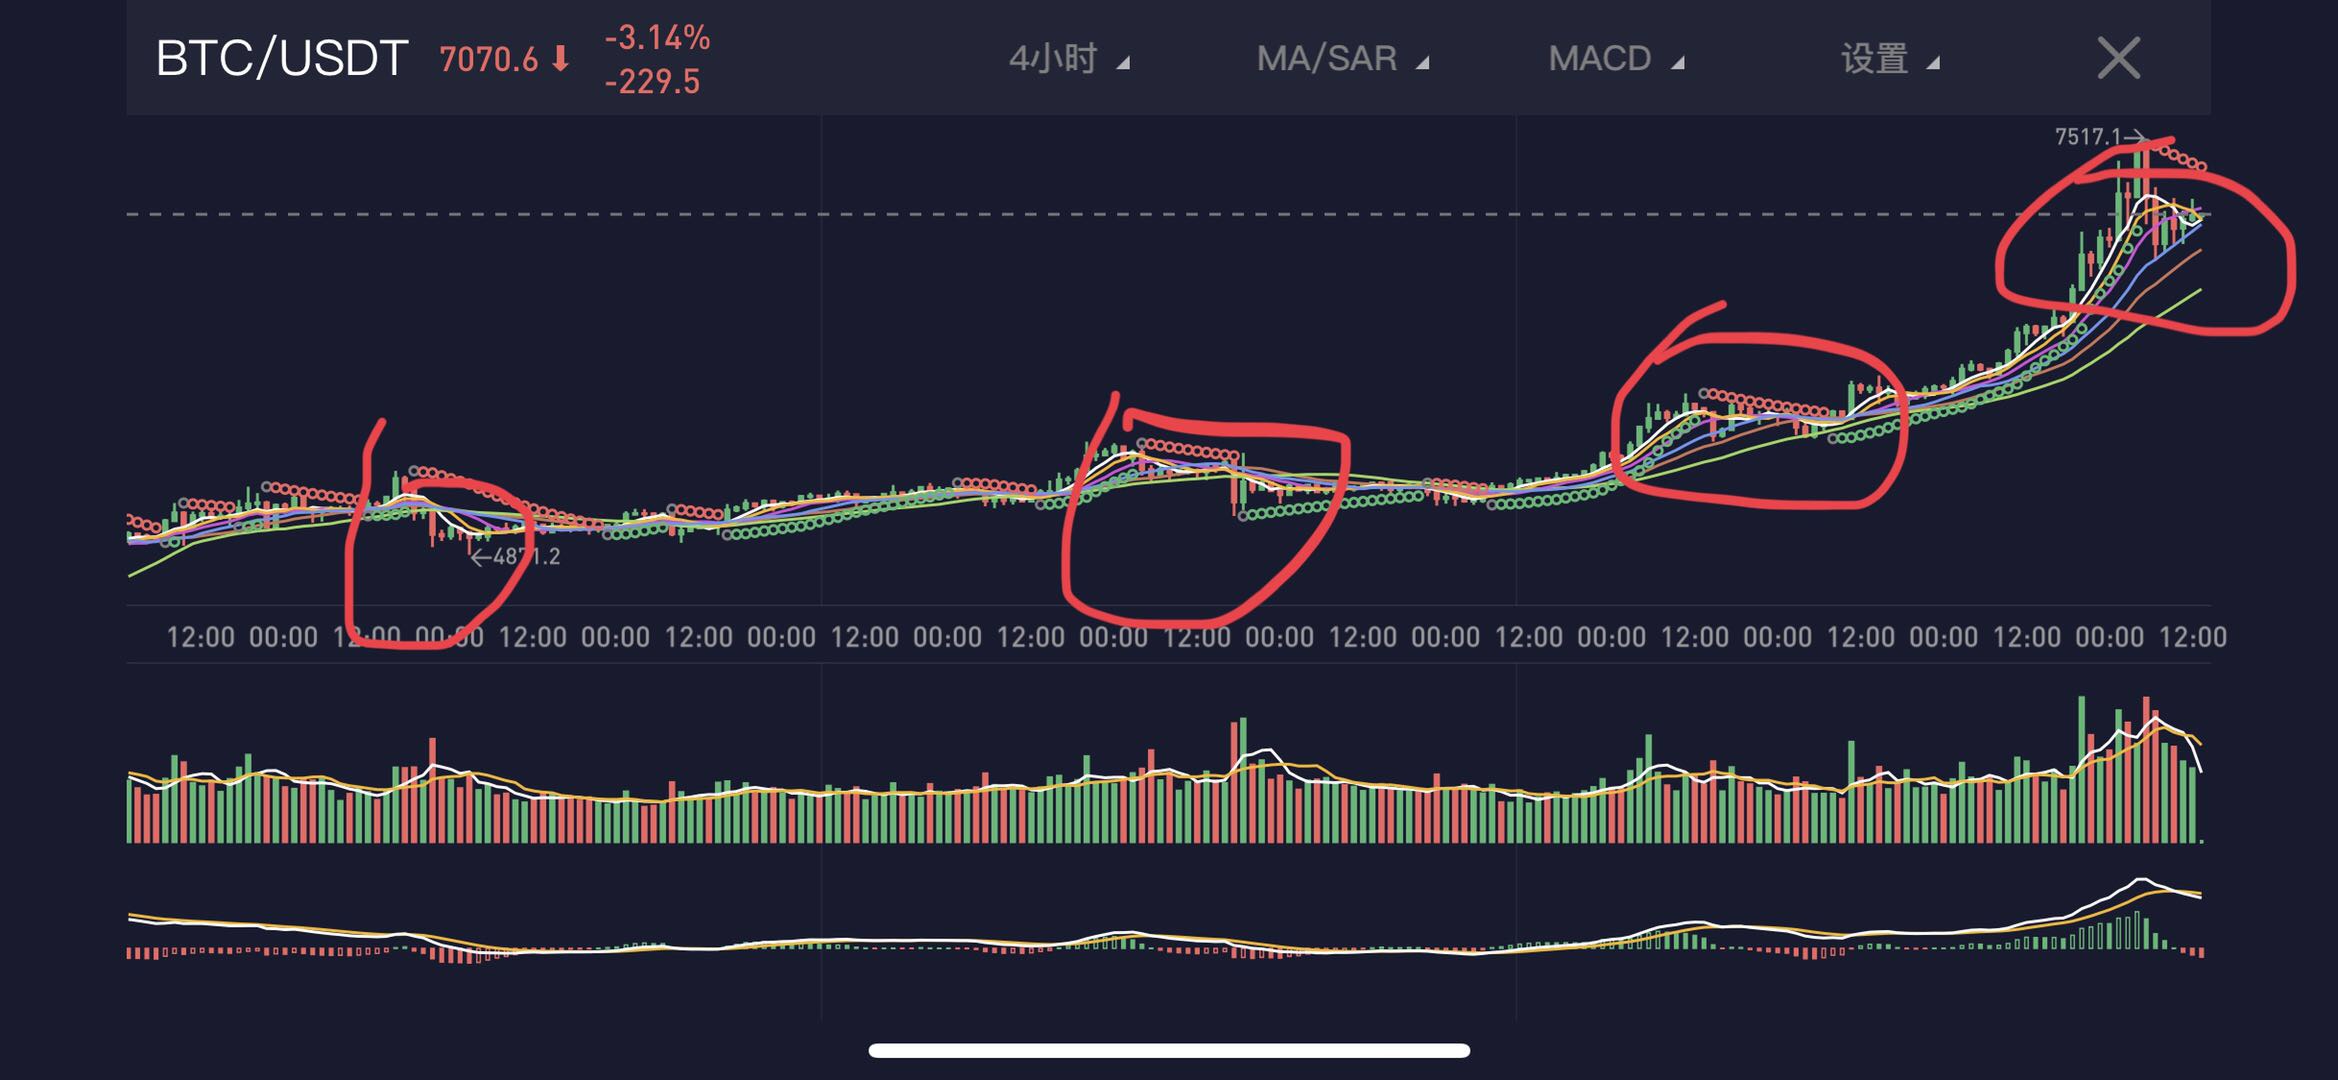Image resolution: width=2338 pixels, height=1080 pixels.
Task: Tap the -3.14% change percentage
Action: [657, 38]
